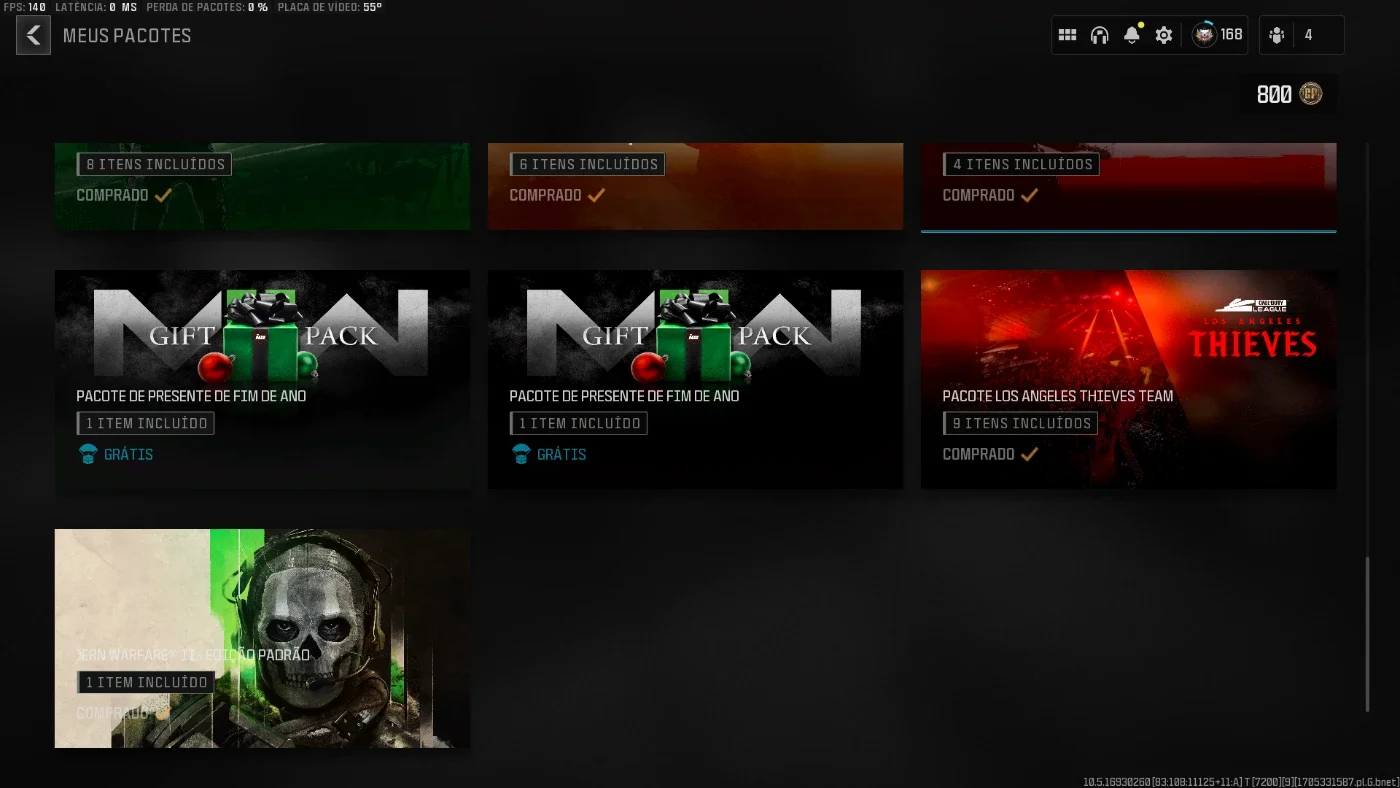Image resolution: width=1400 pixels, height=788 pixels.
Task: Click the Perda de Pacotes readout
Action: [x=207, y=7]
